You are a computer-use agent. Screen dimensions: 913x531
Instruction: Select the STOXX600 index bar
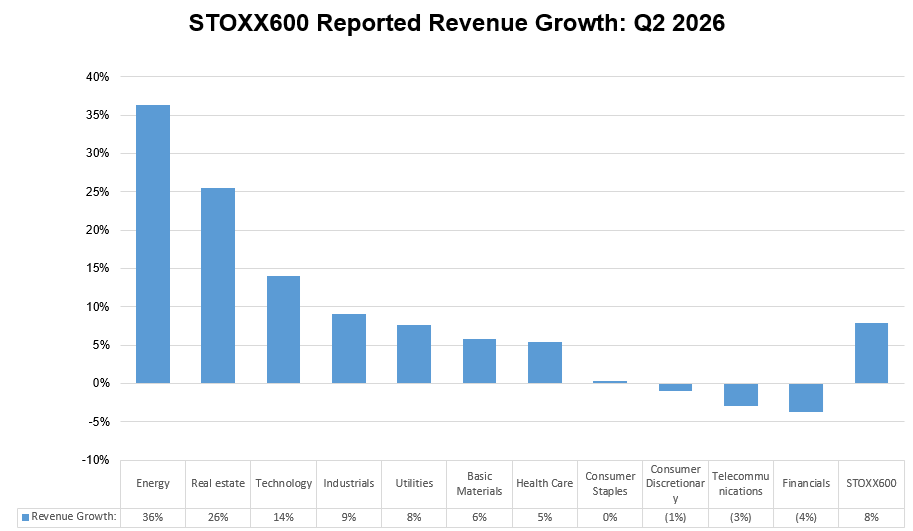tap(871, 353)
